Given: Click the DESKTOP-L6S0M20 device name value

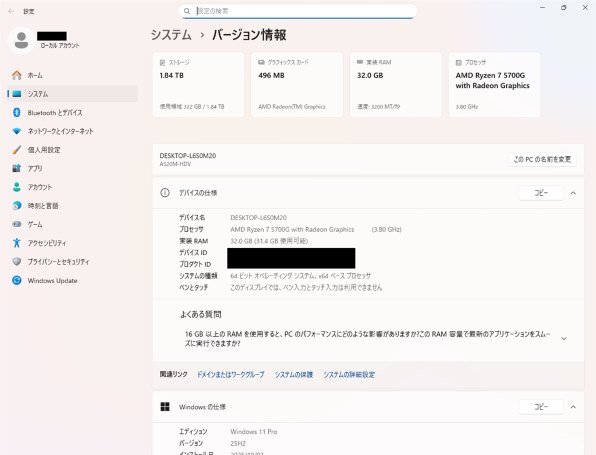Looking at the screenshot, I should tap(258, 218).
